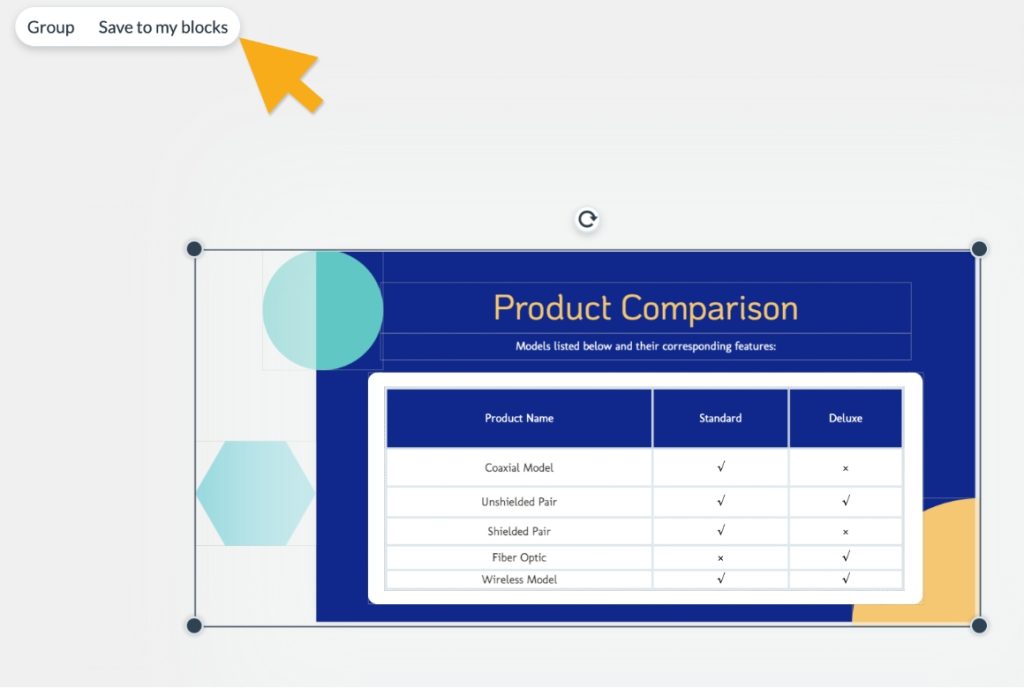Viewport: 1024px width, 689px height.
Task: Select the teal circle shape
Action: click(321, 310)
